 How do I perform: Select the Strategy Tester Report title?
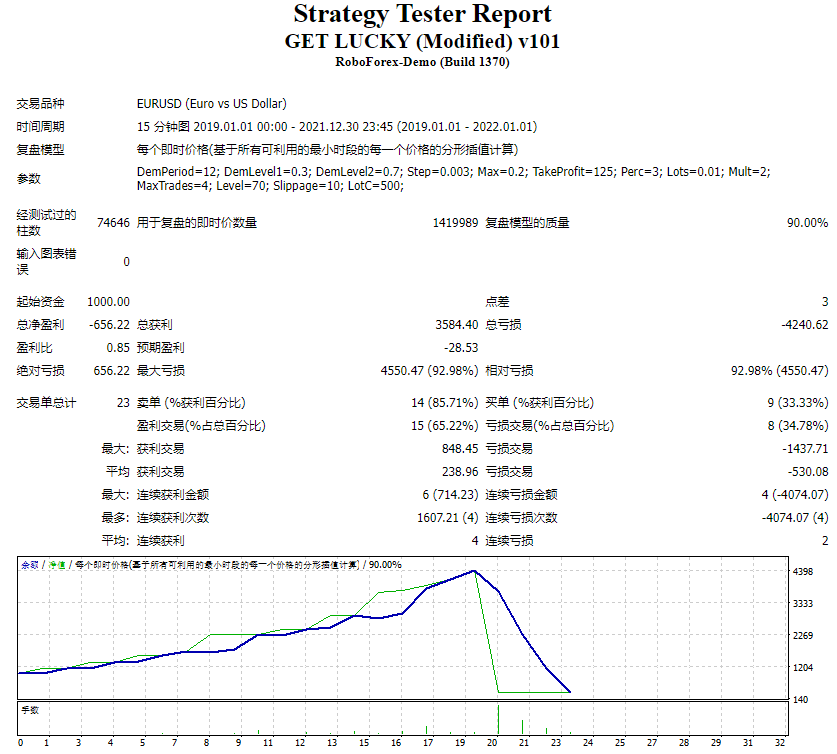click(x=418, y=14)
